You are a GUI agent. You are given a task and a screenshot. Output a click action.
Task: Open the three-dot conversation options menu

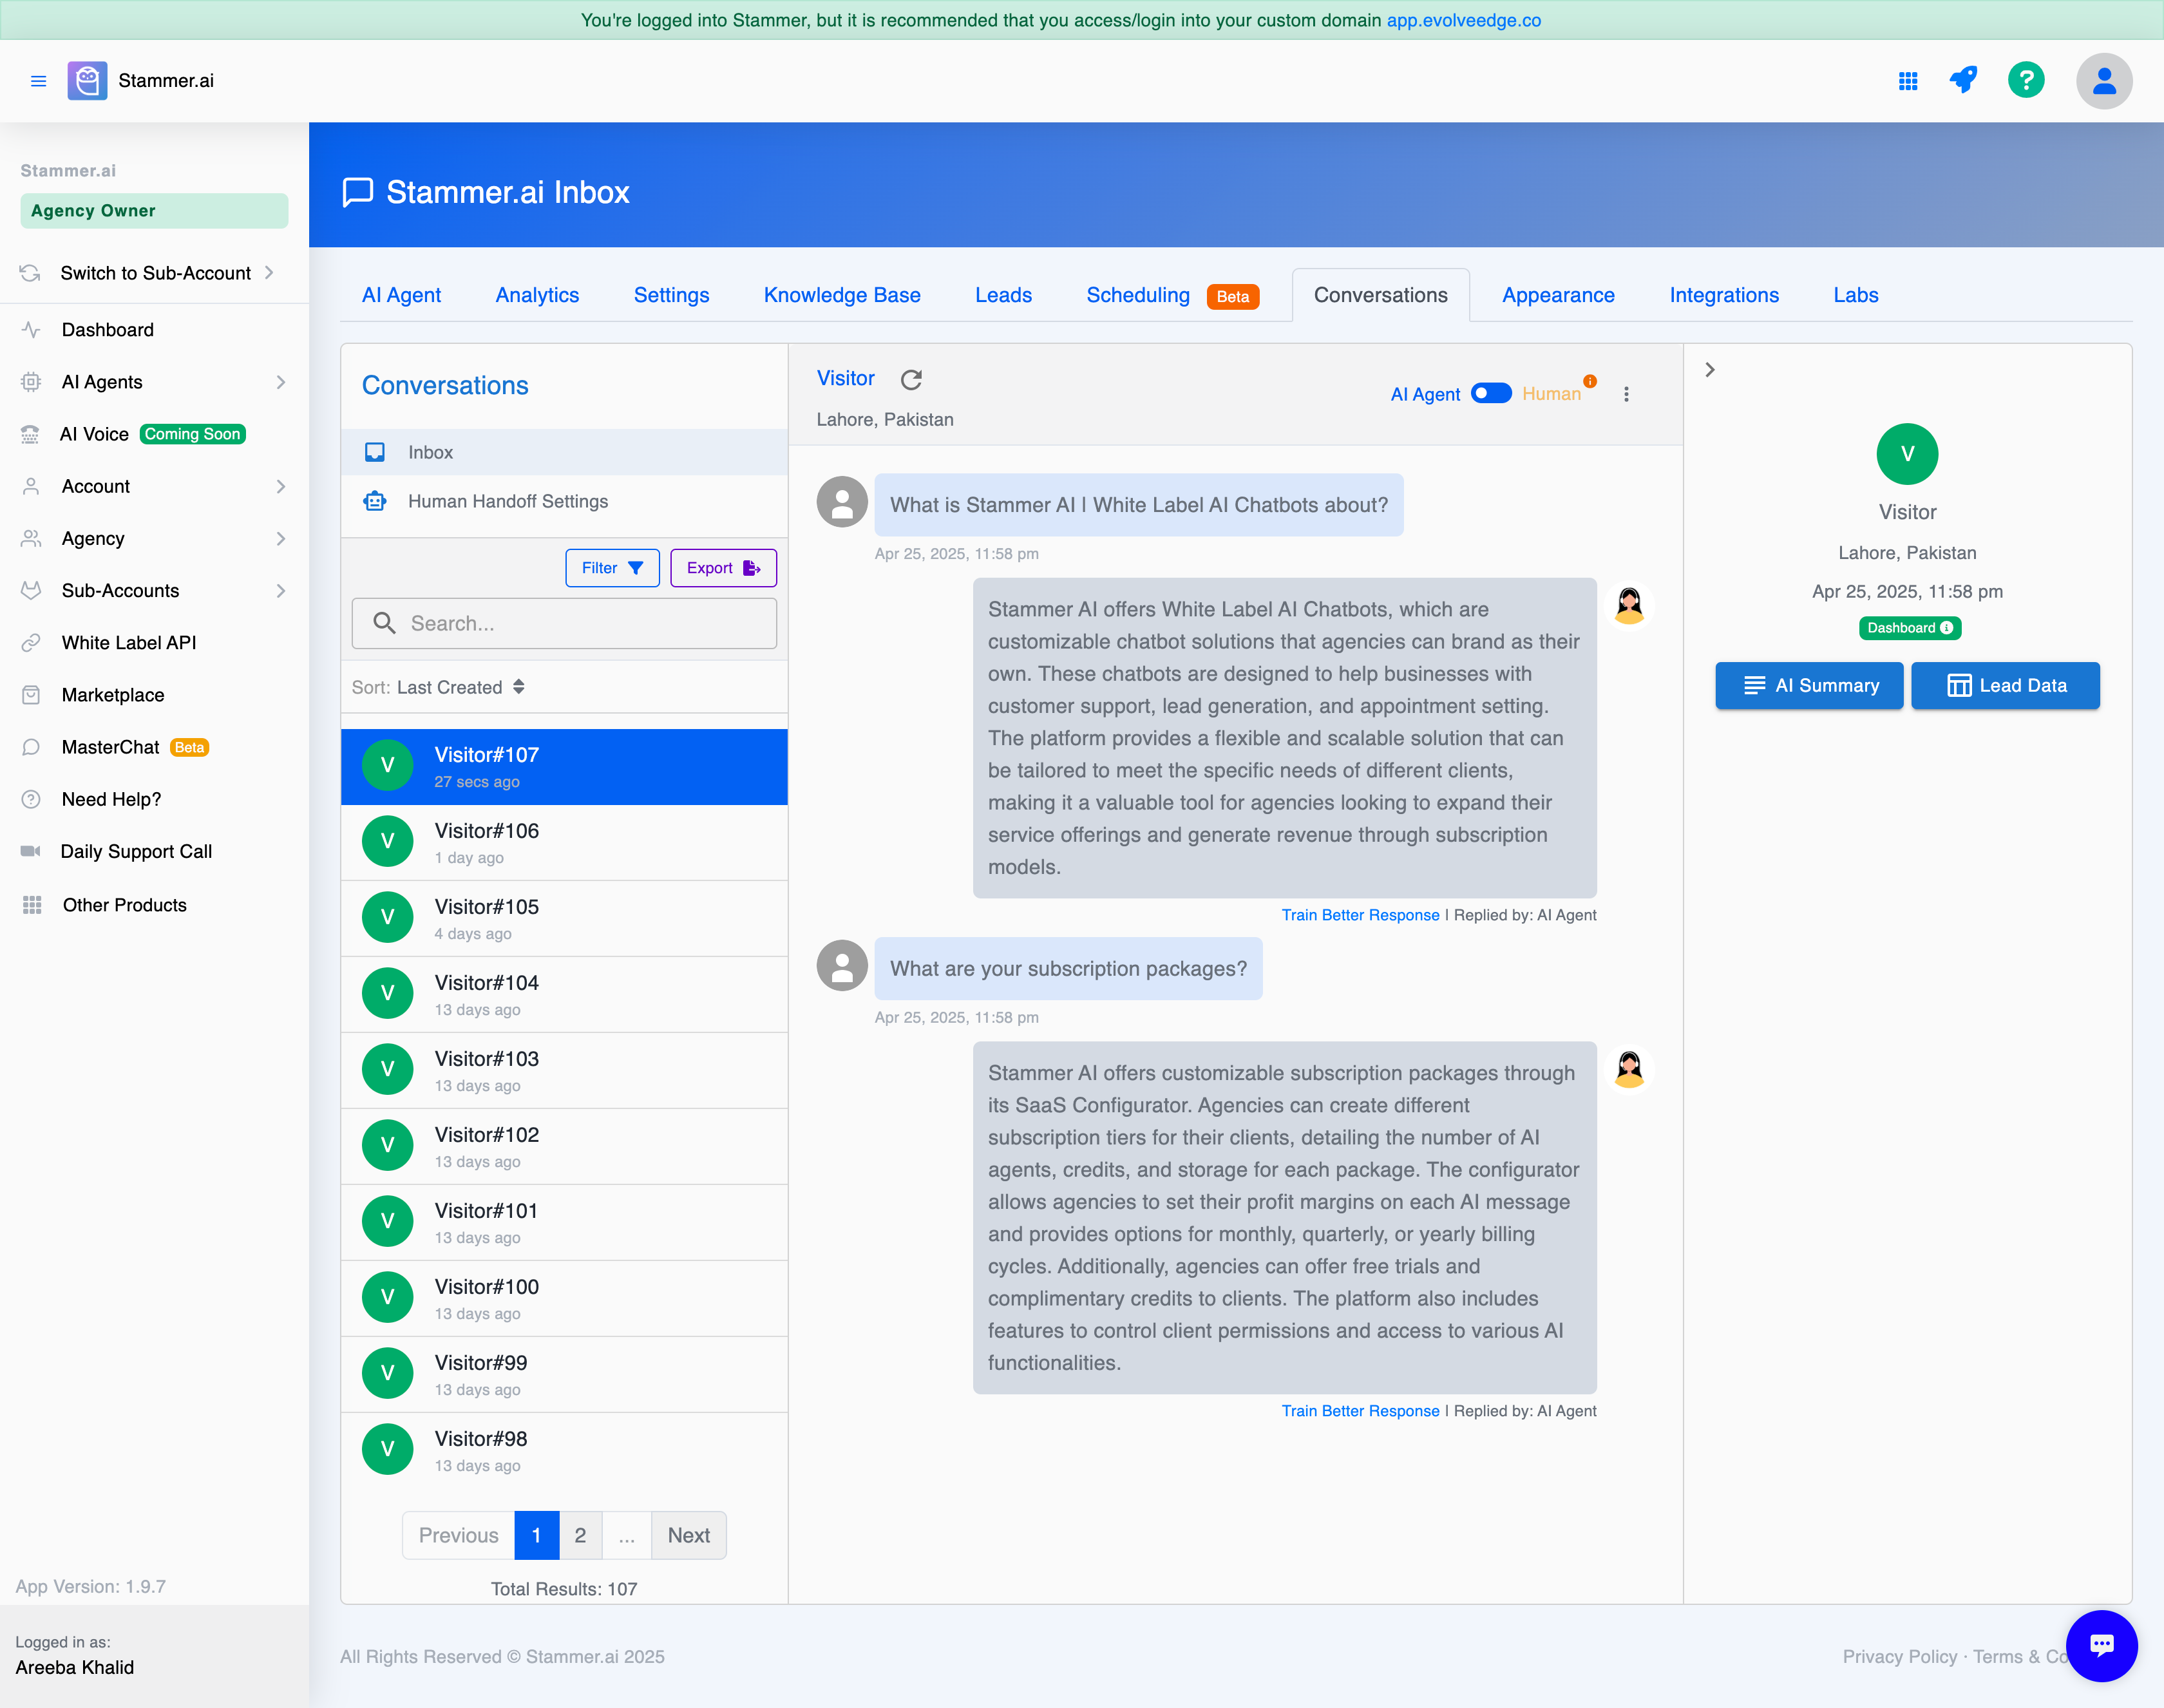tap(1626, 394)
